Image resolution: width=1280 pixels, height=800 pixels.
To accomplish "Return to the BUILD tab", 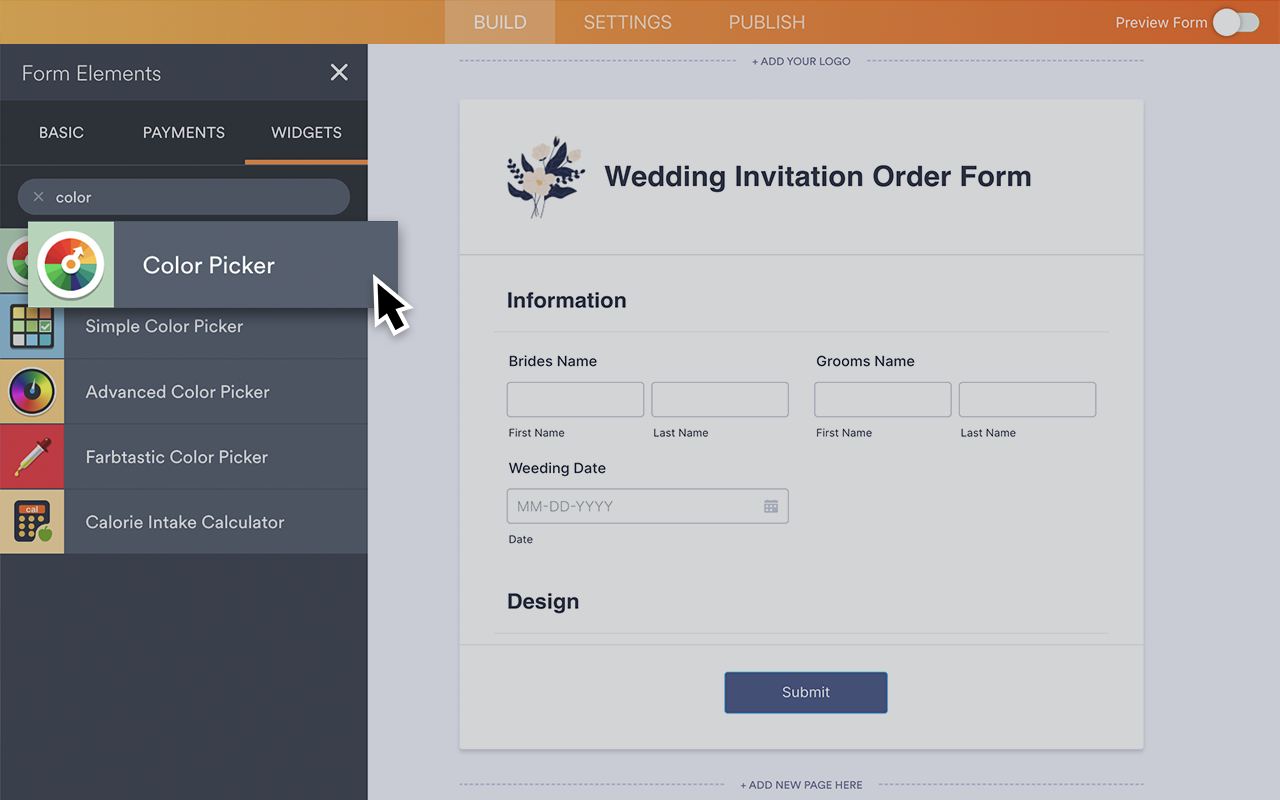I will [x=499, y=22].
